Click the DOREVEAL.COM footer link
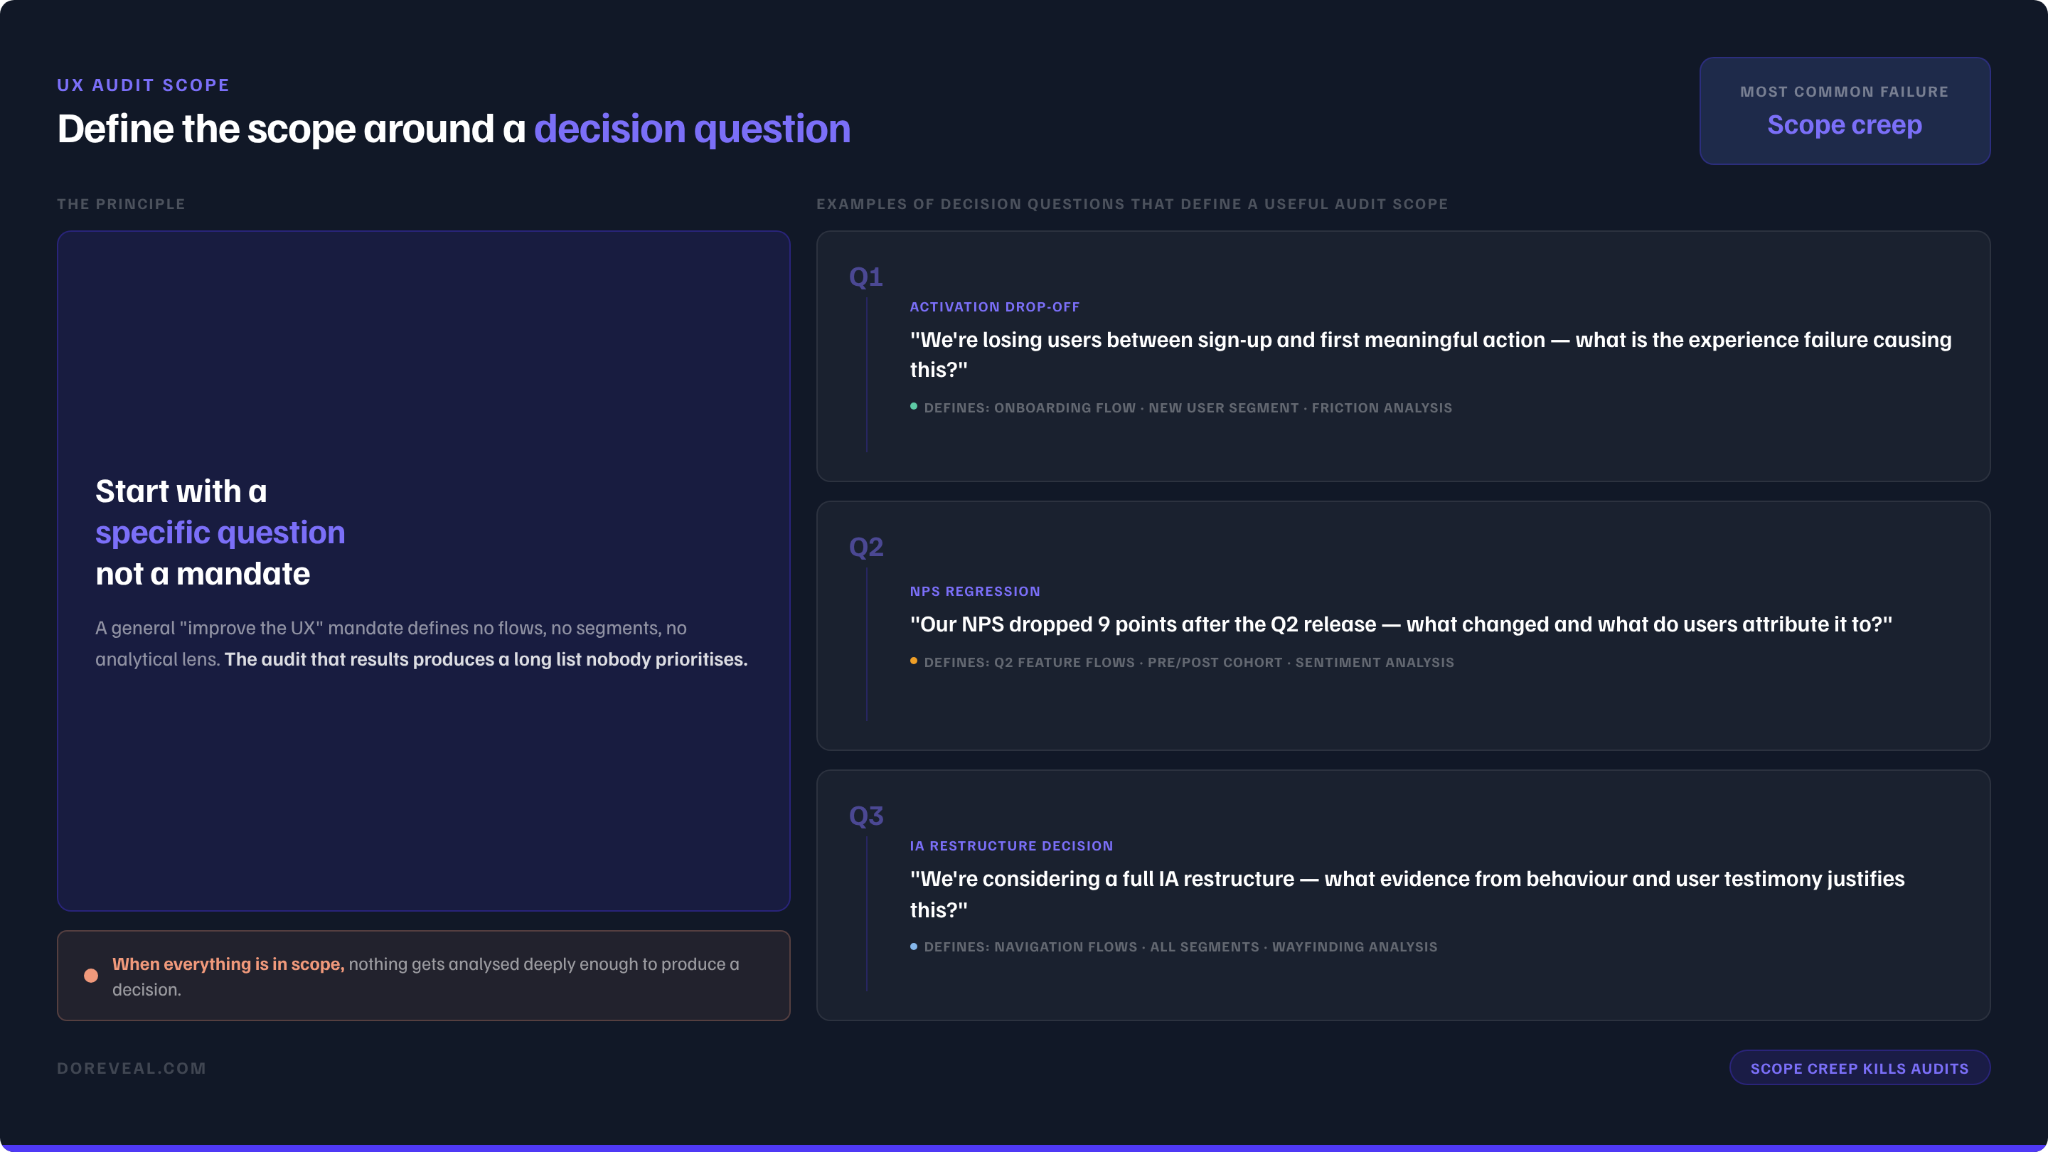 [132, 1068]
